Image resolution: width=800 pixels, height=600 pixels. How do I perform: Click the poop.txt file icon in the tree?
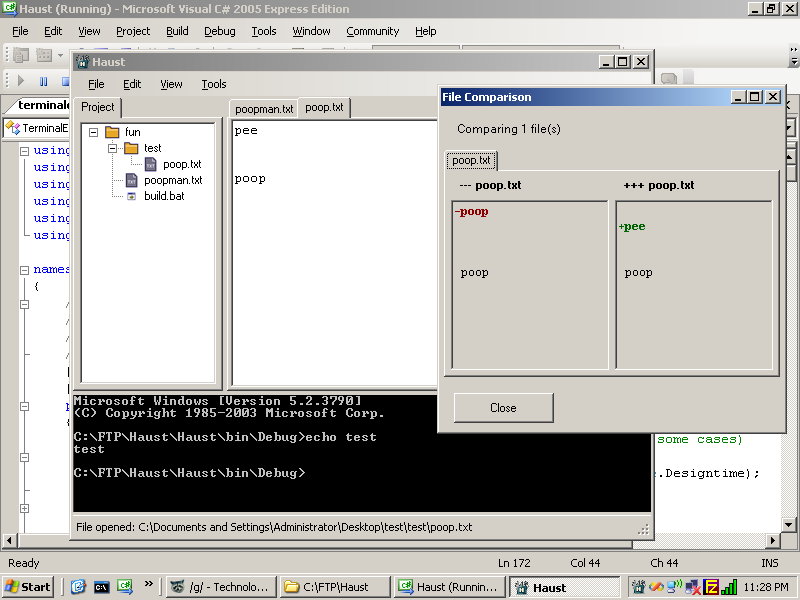tap(151, 164)
